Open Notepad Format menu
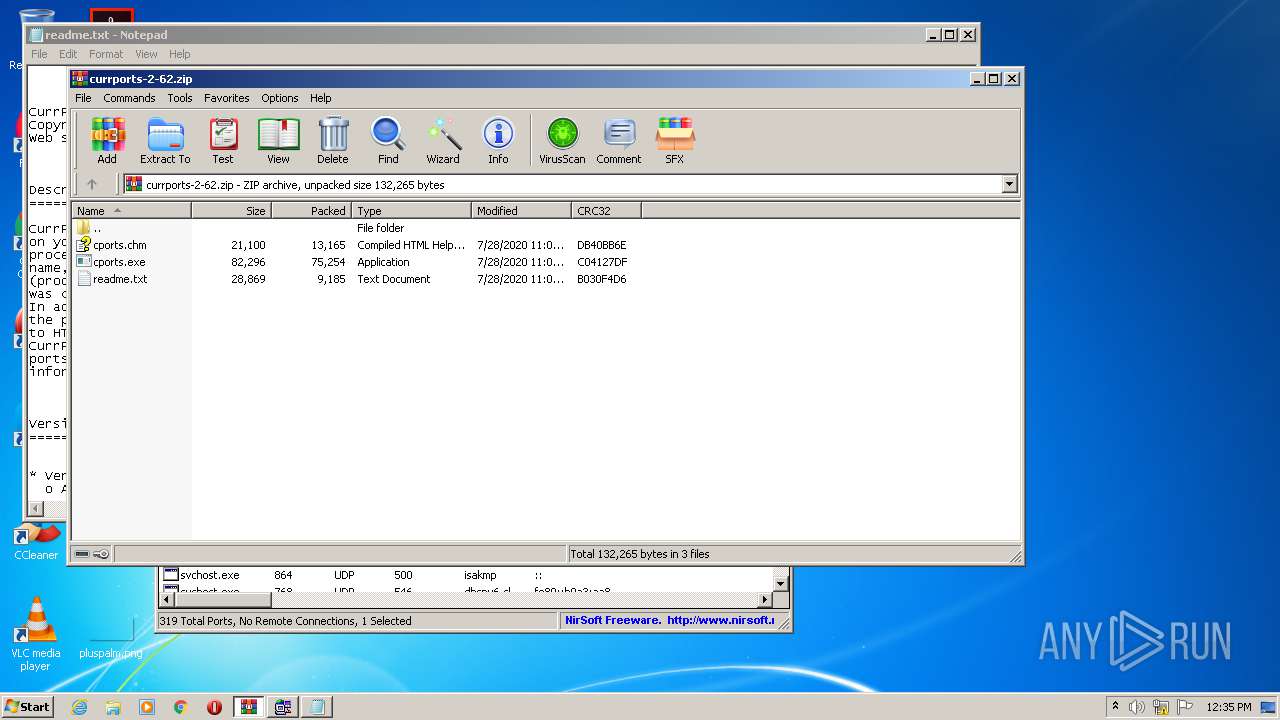 pyautogui.click(x=106, y=54)
